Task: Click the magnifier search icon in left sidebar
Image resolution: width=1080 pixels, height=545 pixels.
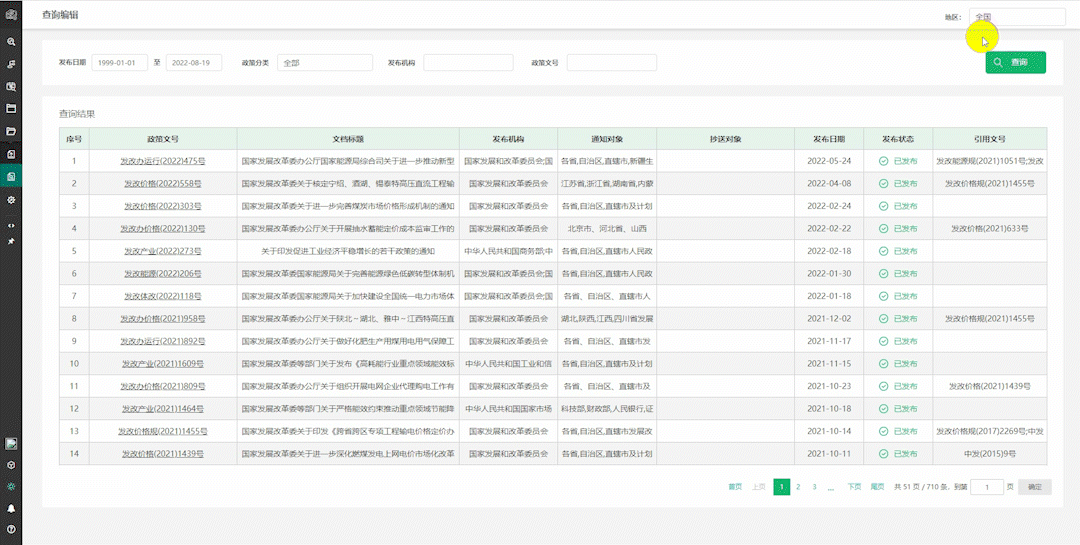Action: (11, 42)
